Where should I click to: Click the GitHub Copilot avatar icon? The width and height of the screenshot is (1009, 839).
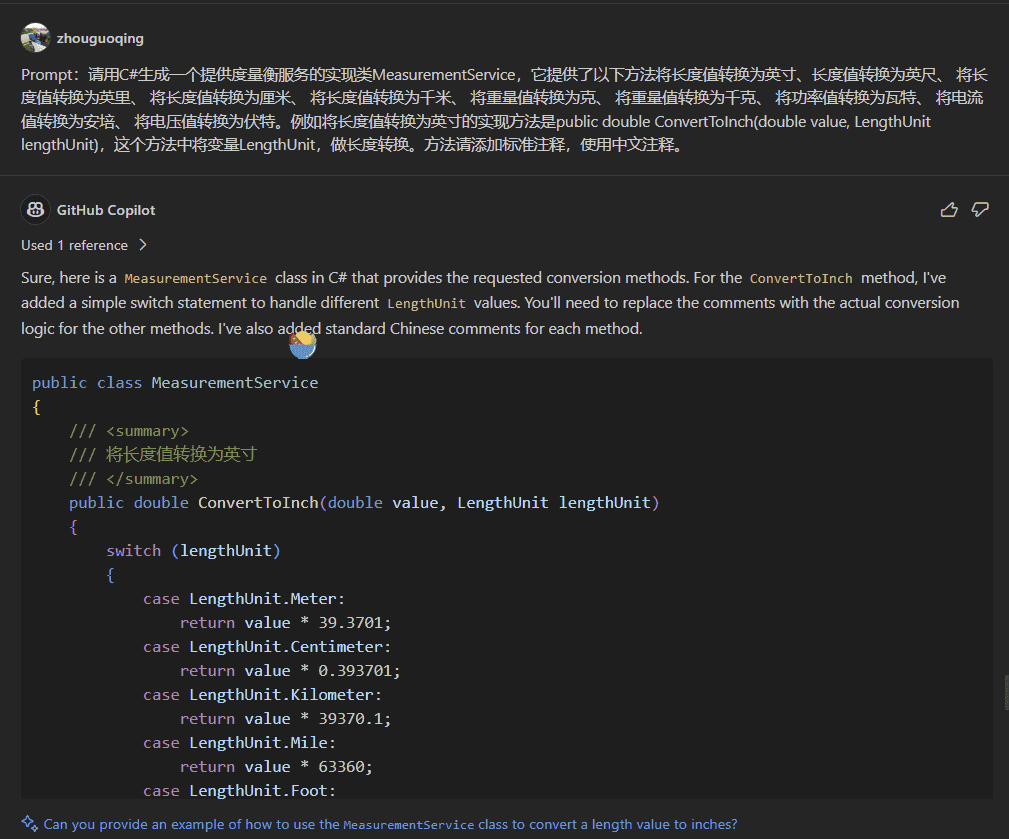pyautogui.click(x=35, y=210)
